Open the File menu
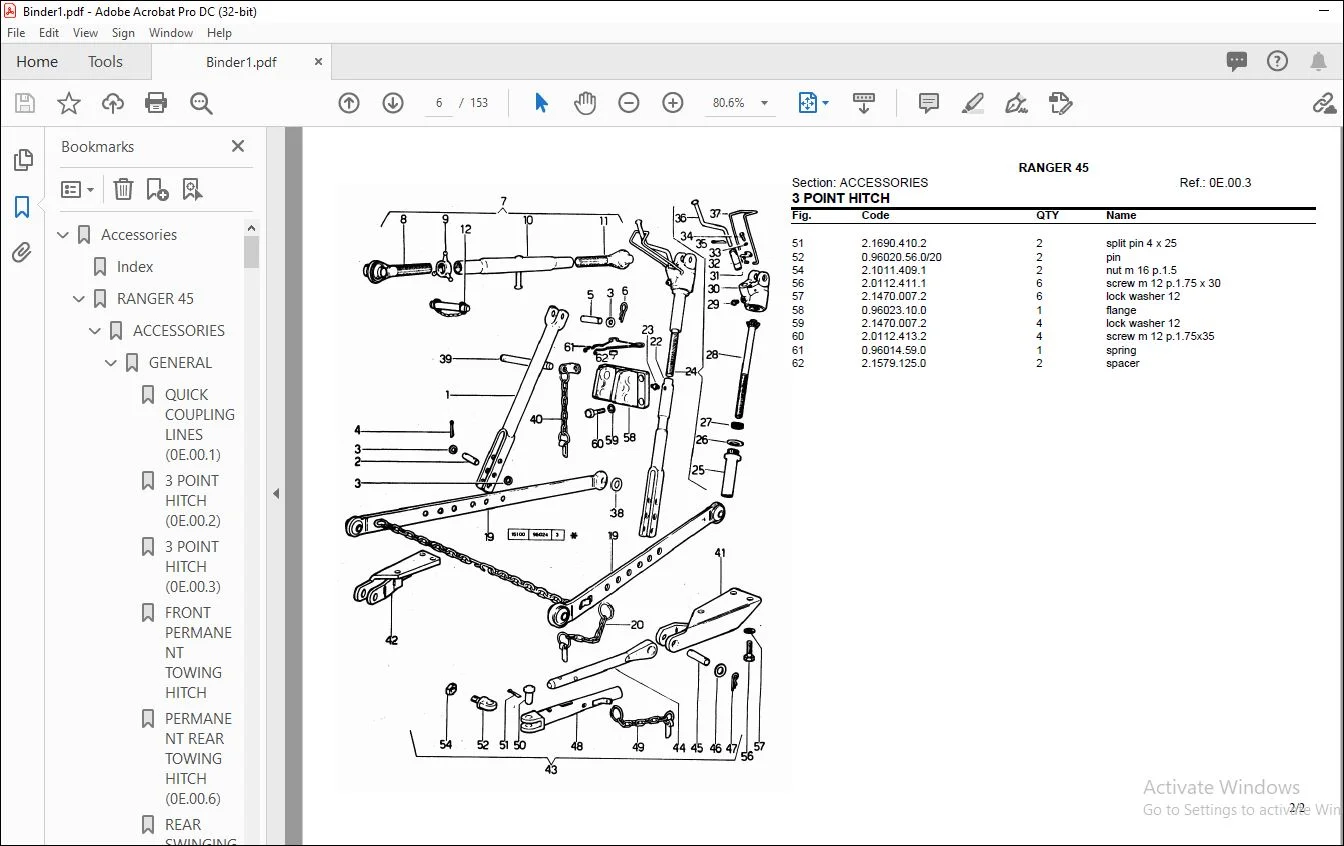1344x846 pixels. (16, 33)
